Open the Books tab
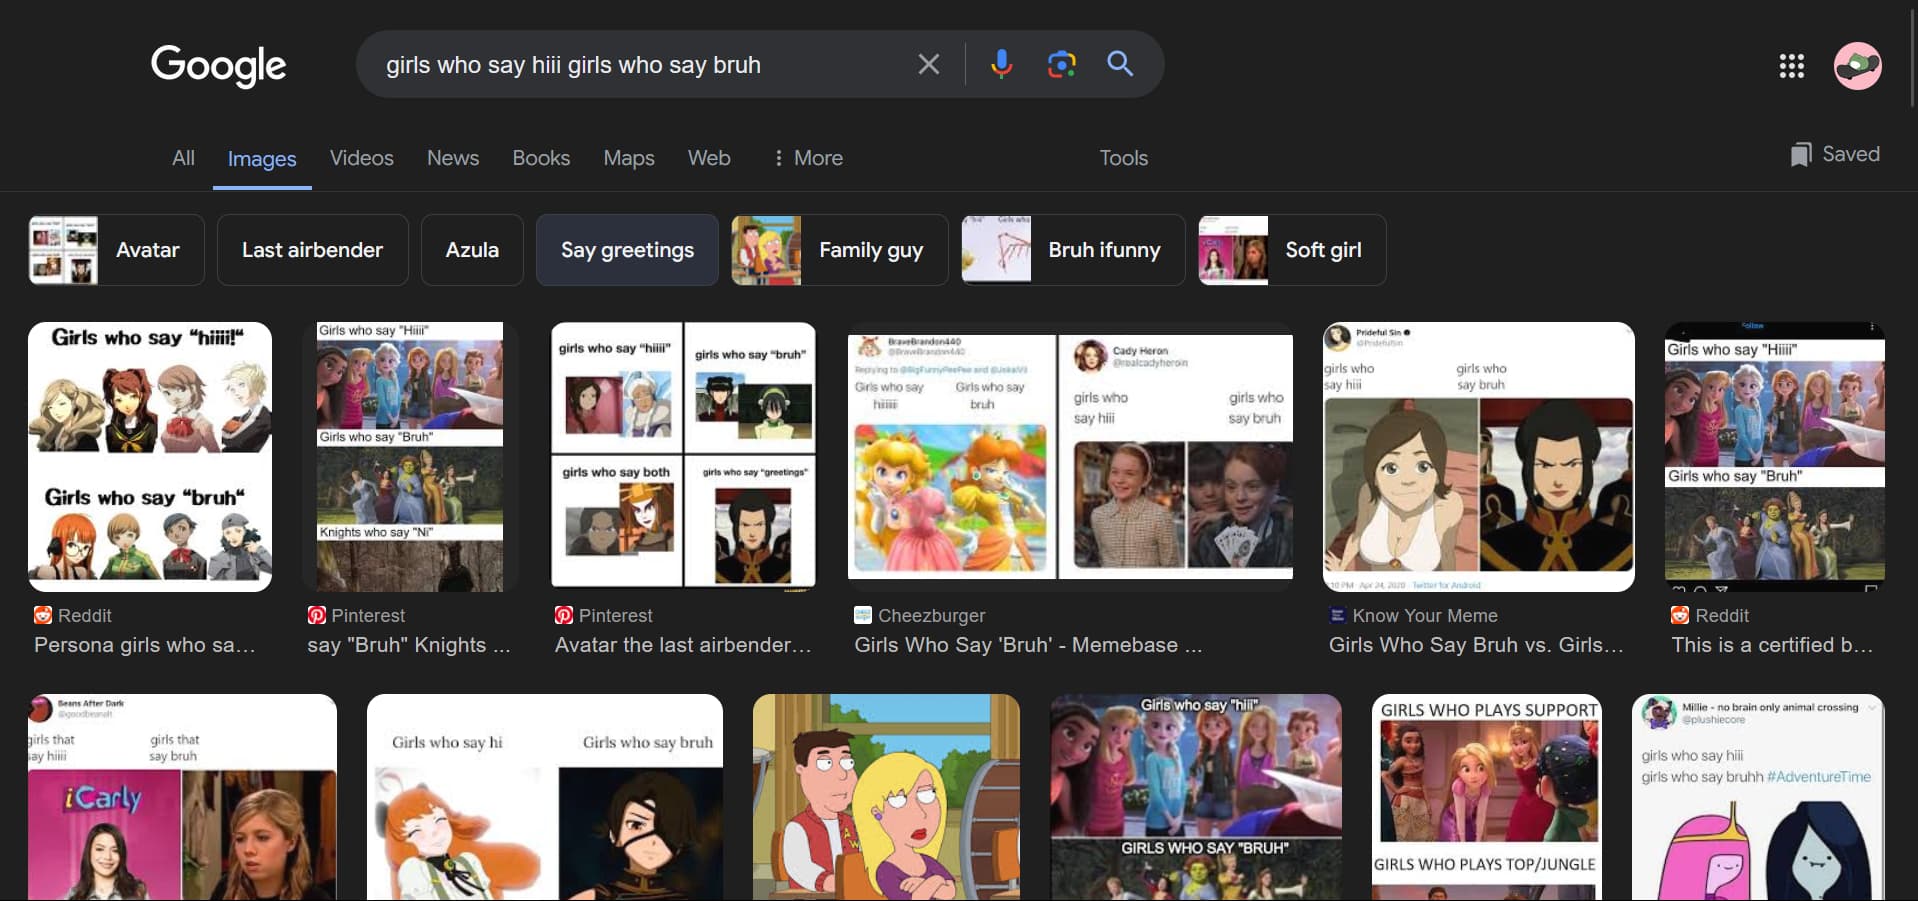 coord(541,158)
